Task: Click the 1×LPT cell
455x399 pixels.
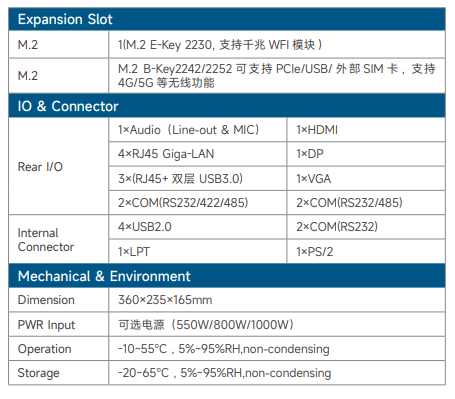Action: coord(198,251)
